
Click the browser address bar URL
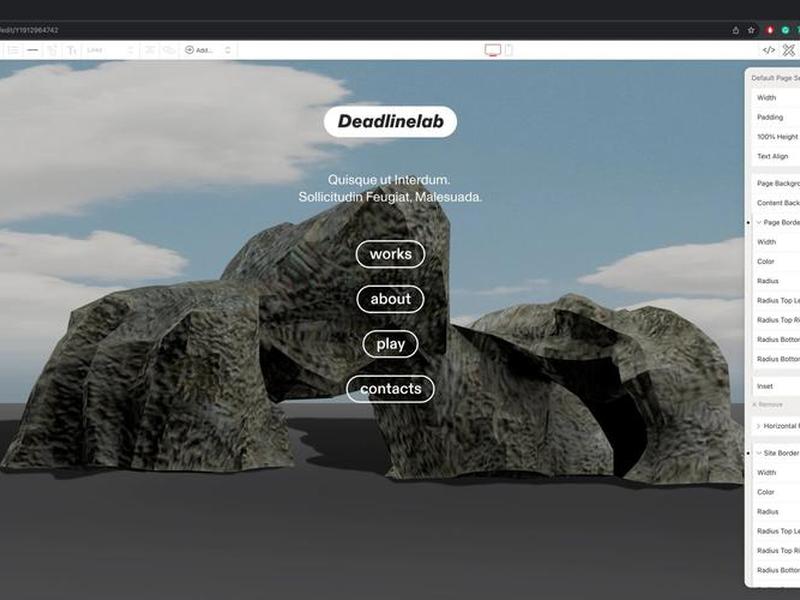click(29, 30)
